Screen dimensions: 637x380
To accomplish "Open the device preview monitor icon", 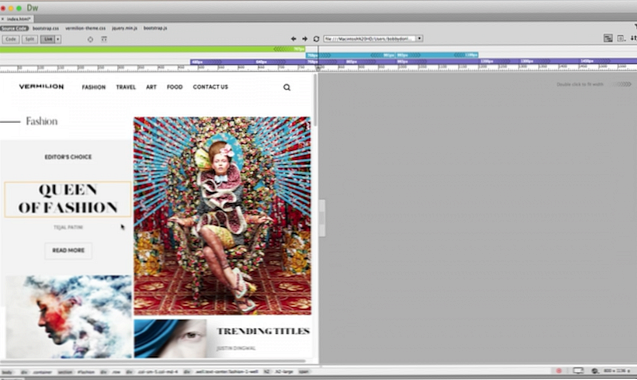I will click(x=578, y=371).
